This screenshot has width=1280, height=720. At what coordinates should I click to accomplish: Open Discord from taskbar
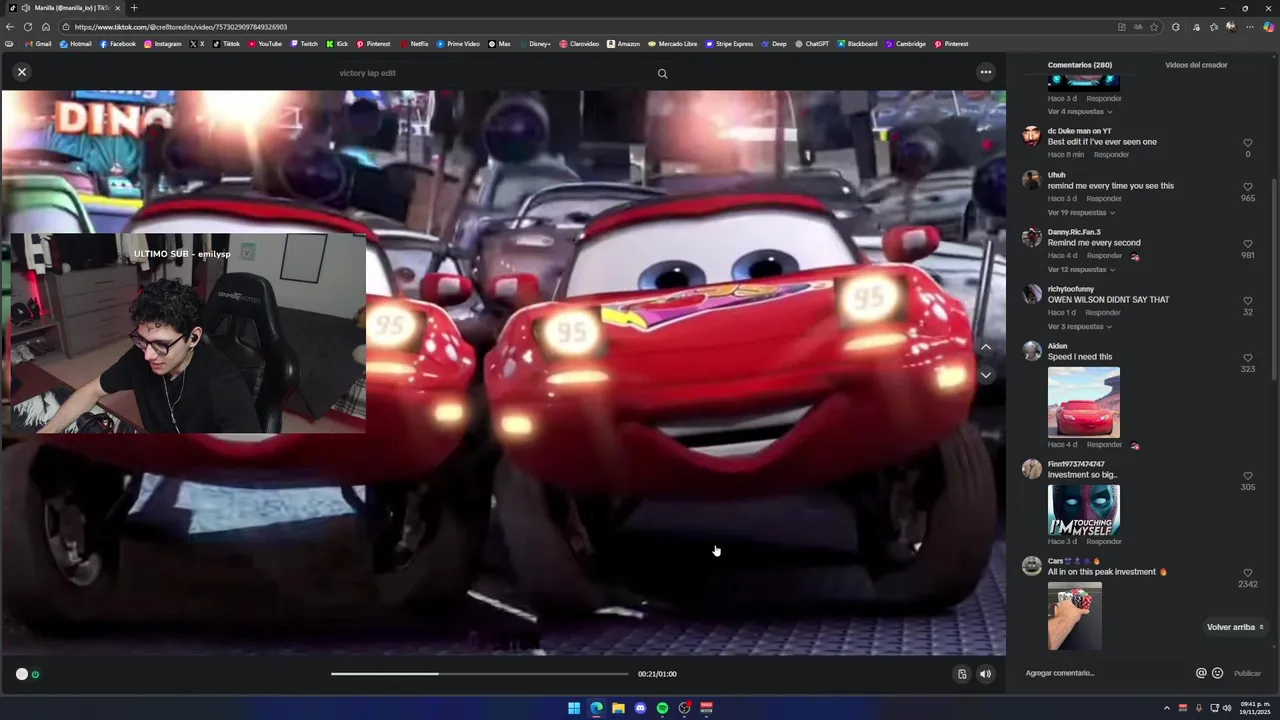(640, 708)
